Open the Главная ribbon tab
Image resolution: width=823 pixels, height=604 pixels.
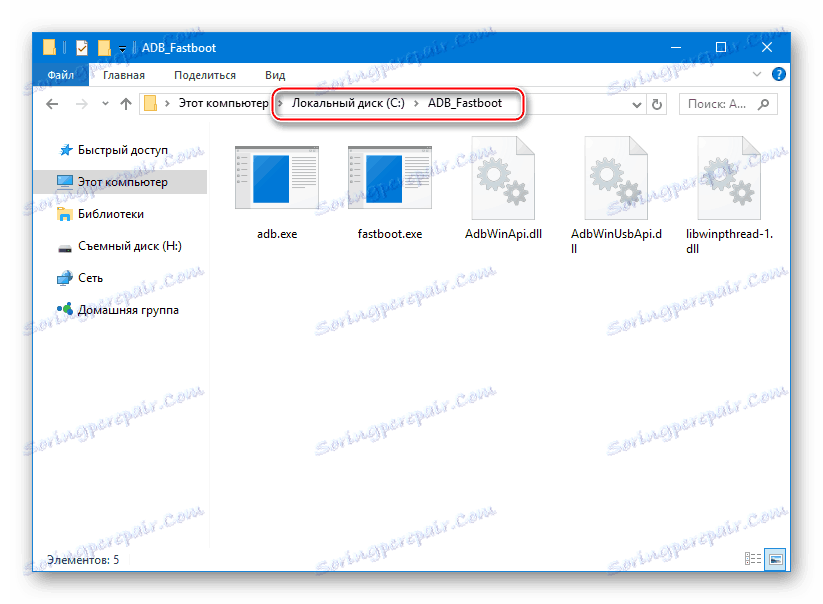123,75
